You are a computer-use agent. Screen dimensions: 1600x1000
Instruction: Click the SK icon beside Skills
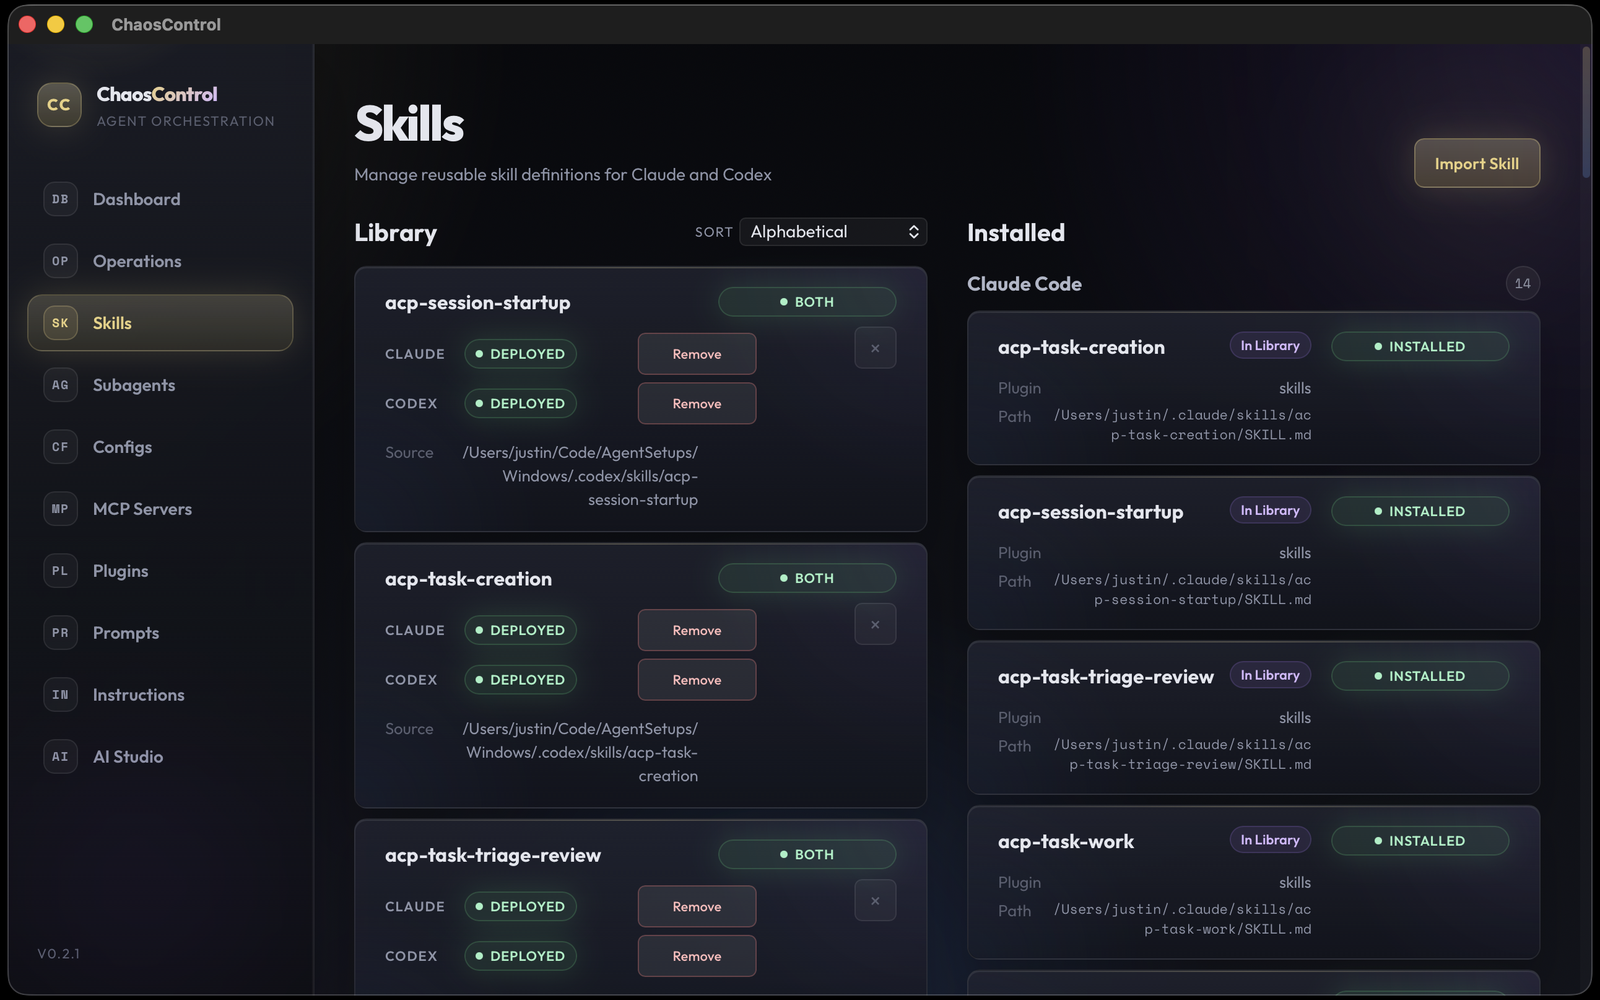60,323
